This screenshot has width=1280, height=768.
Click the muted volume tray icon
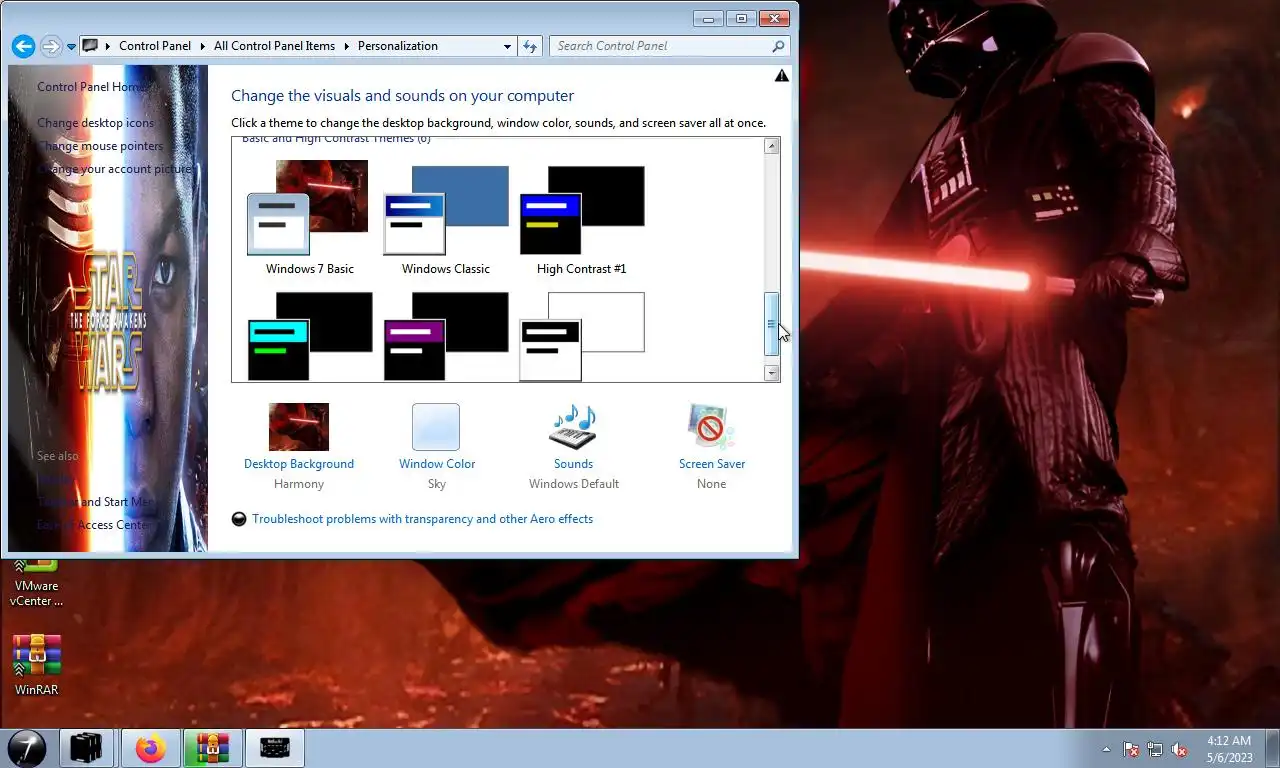tap(1179, 749)
